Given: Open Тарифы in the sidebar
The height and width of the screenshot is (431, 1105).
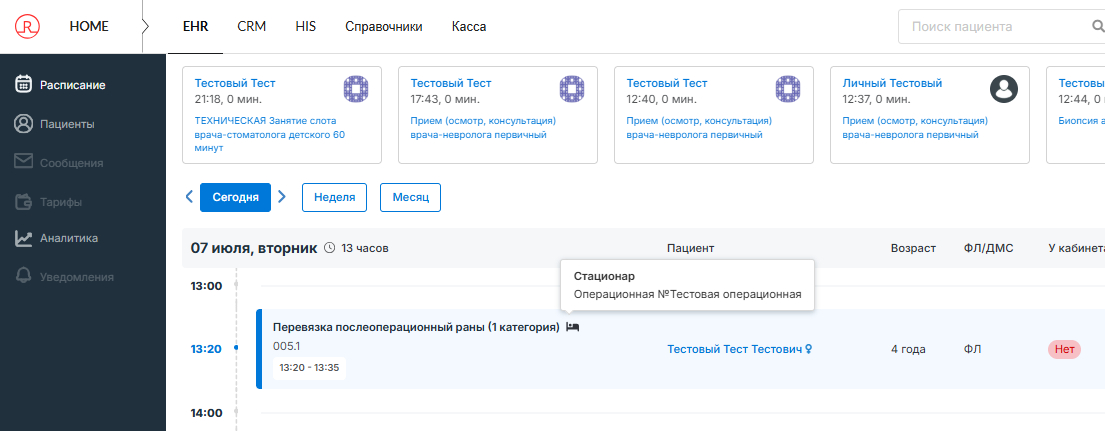Looking at the screenshot, I should click(x=61, y=202).
